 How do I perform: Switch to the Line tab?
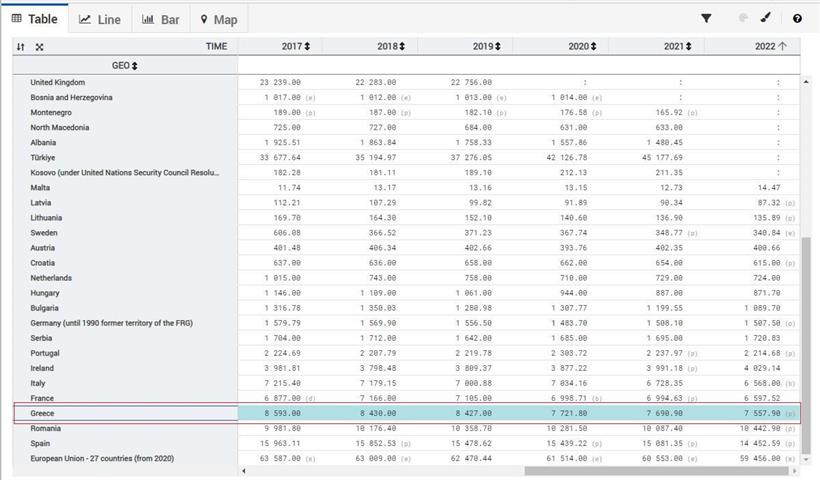point(100,19)
